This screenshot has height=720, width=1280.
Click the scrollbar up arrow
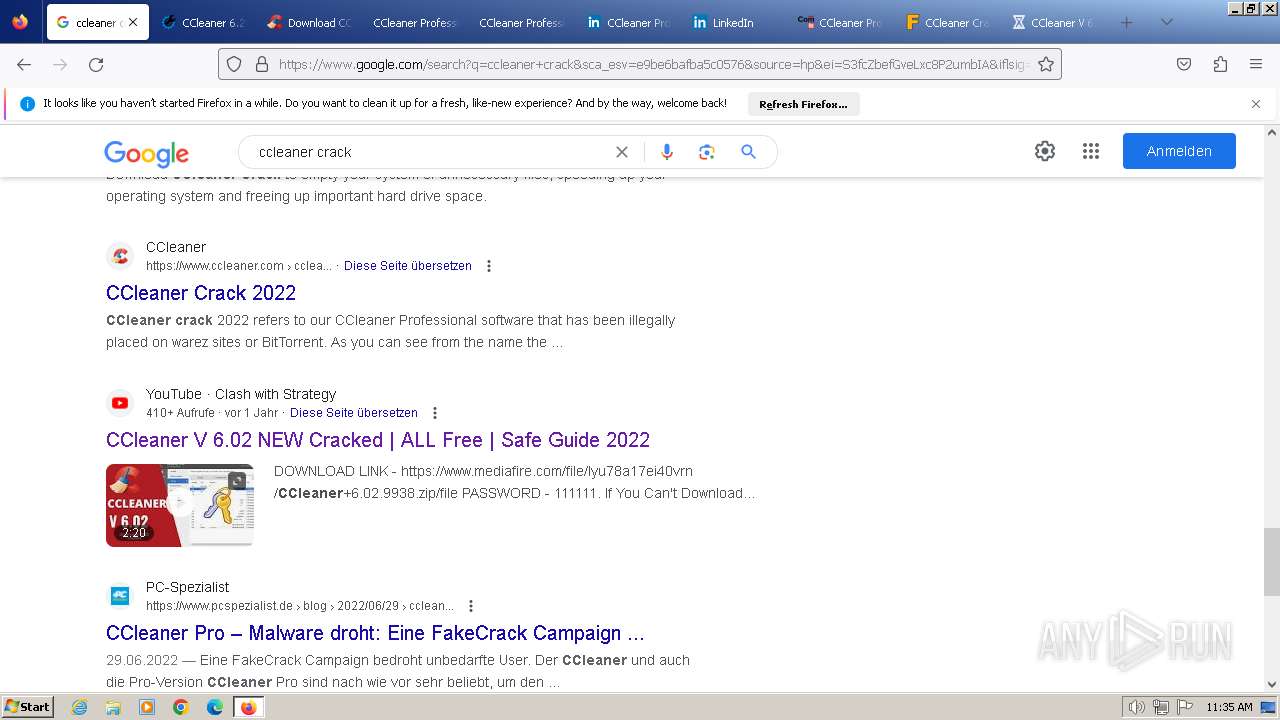(1272, 131)
